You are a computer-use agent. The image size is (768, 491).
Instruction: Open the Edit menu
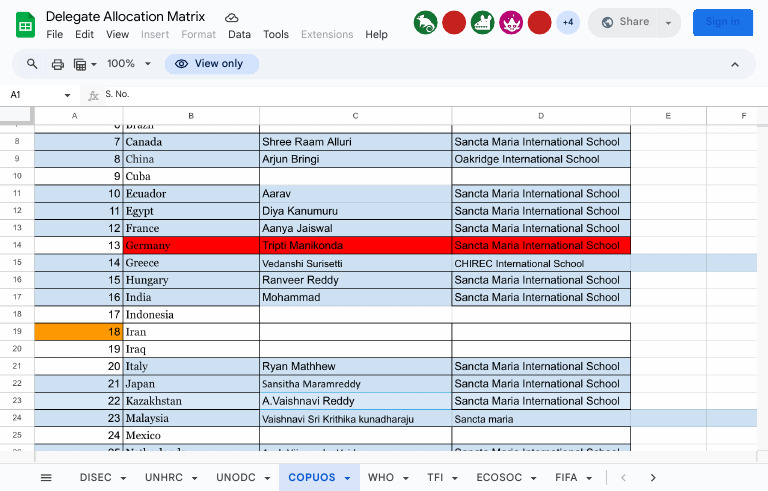(x=84, y=34)
